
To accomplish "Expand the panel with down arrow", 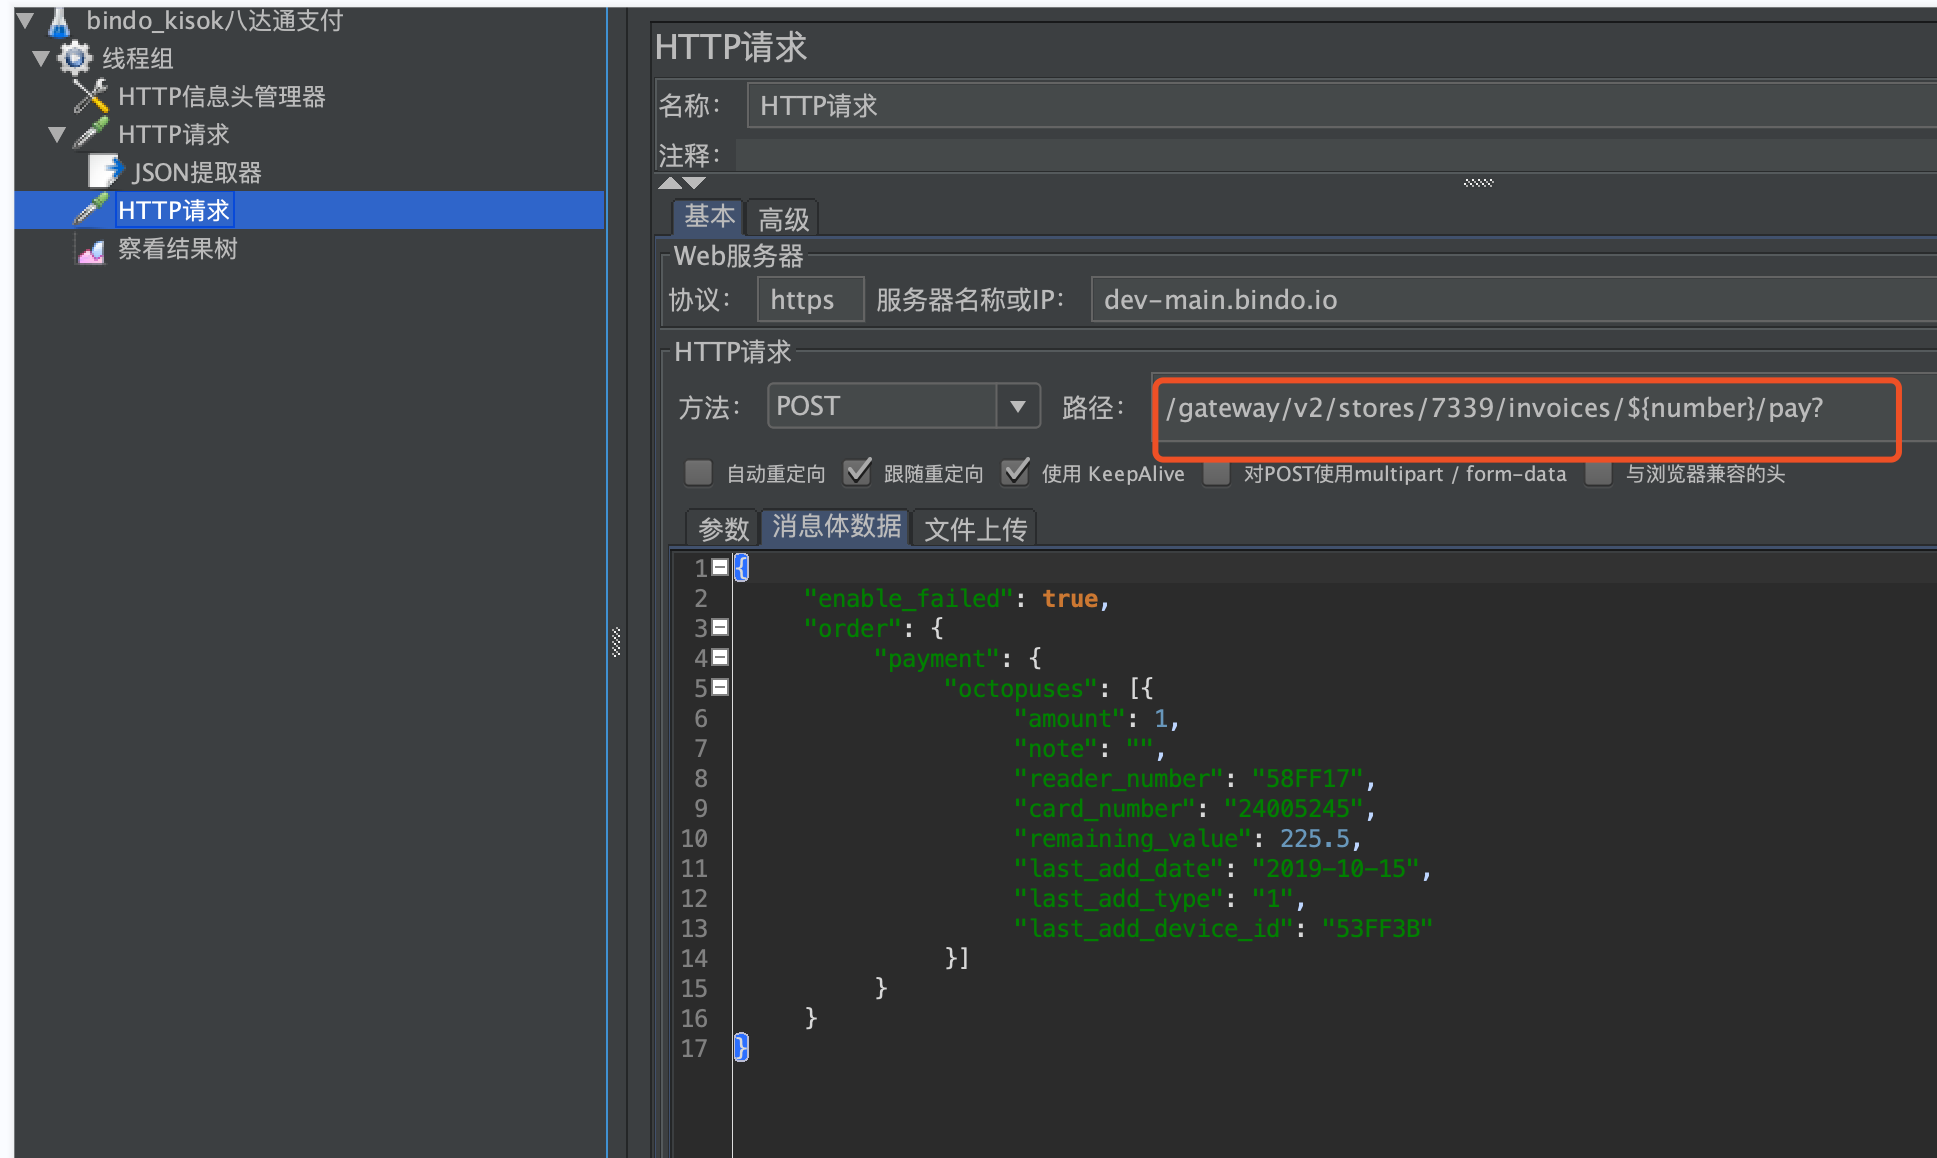I will pyautogui.click(x=694, y=183).
